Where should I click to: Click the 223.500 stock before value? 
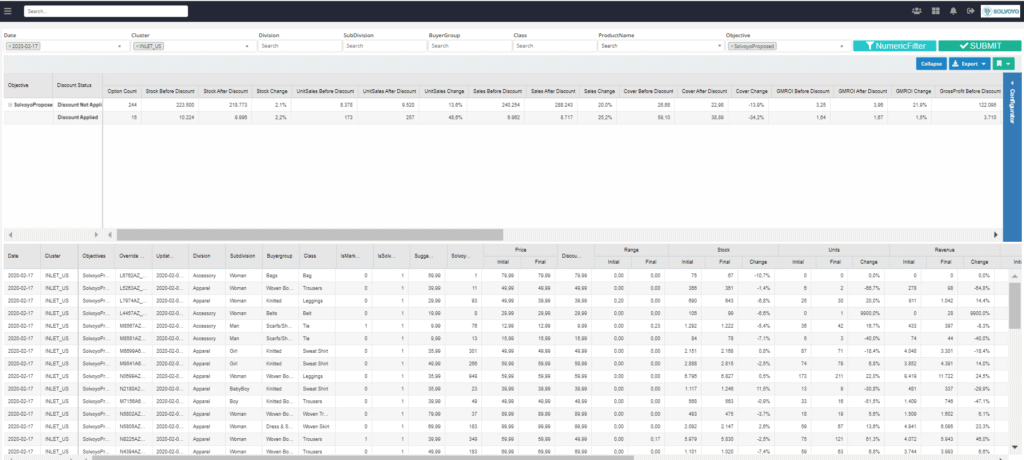(x=184, y=105)
